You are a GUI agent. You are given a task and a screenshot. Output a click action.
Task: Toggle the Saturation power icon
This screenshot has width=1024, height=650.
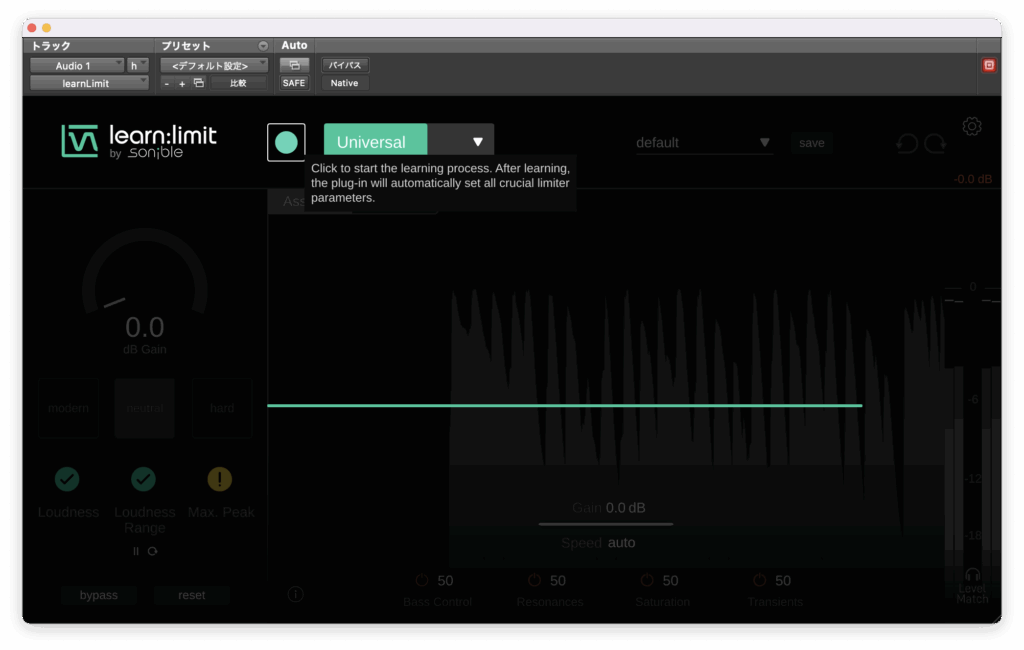[647, 580]
